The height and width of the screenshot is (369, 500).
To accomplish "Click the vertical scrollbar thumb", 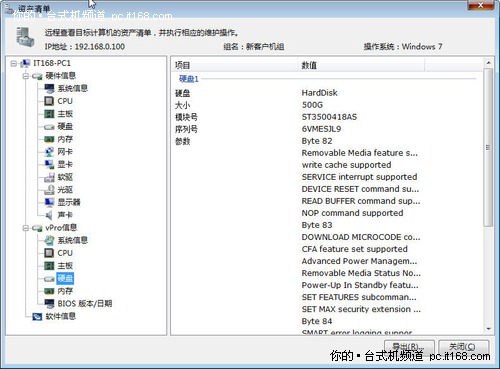I will 488,148.
